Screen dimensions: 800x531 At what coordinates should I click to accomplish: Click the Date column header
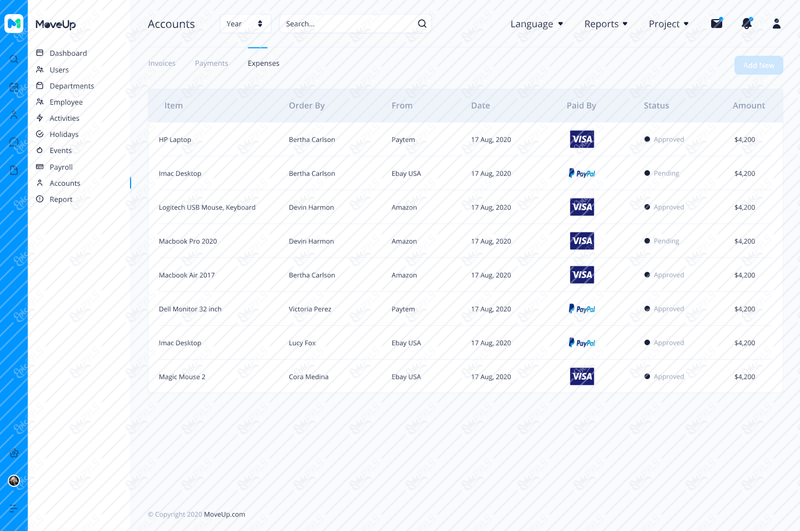point(480,106)
